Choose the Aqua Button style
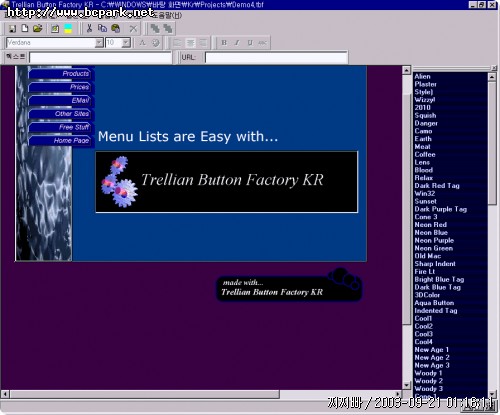Screen dimensions: 500x415 coord(434,303)
